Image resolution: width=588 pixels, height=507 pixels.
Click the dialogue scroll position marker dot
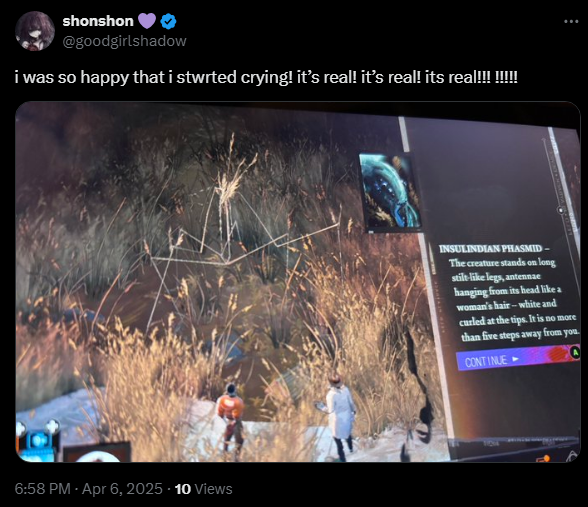click(561, 210)
